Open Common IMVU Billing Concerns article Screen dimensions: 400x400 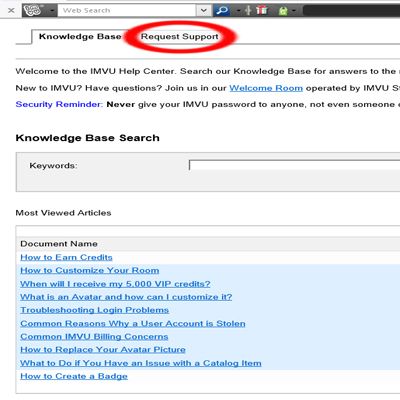[94, 337]
